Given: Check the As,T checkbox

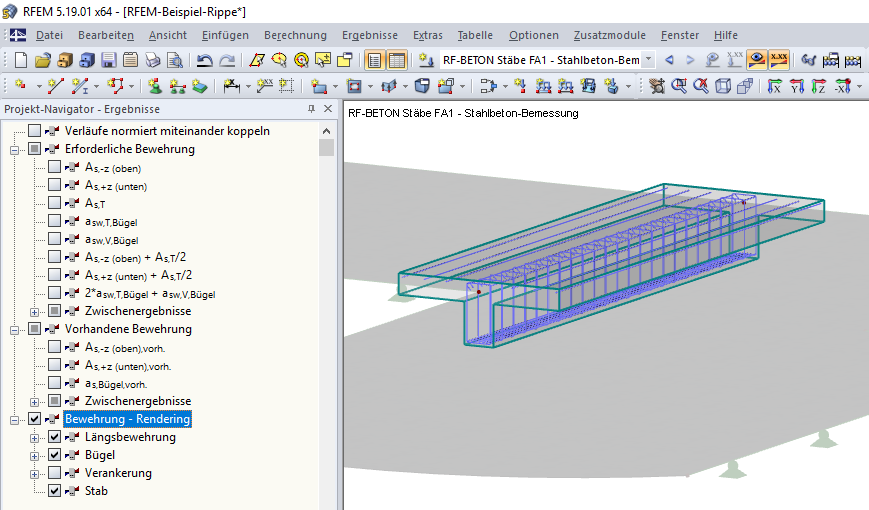Looking at the screenshot, I should (54, 203).
